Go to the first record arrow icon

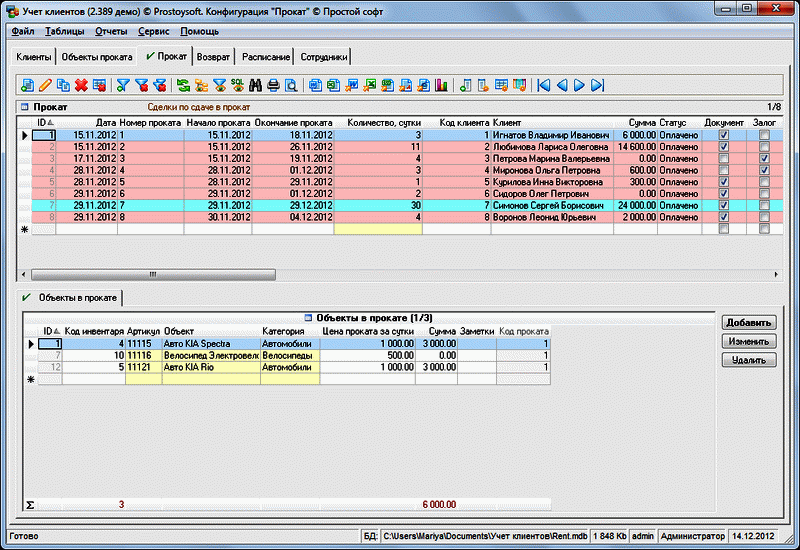[x=544, y=85]
